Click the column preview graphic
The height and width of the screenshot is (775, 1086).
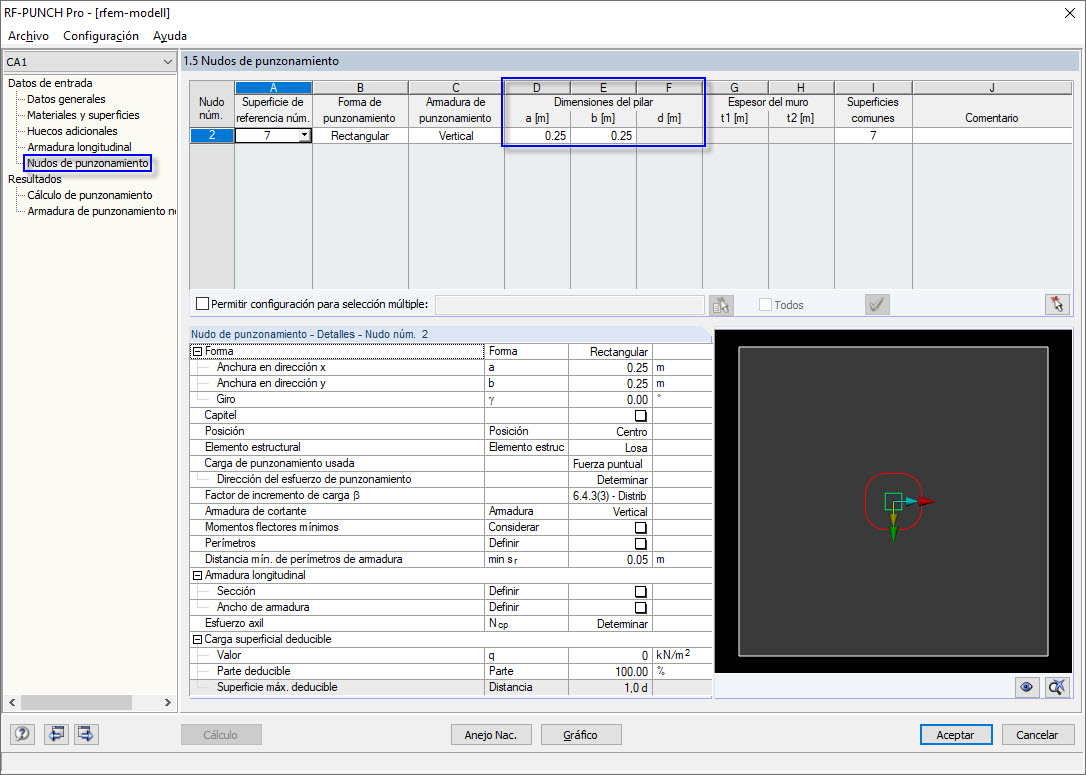pyautogui.click(x=893, y=501)
